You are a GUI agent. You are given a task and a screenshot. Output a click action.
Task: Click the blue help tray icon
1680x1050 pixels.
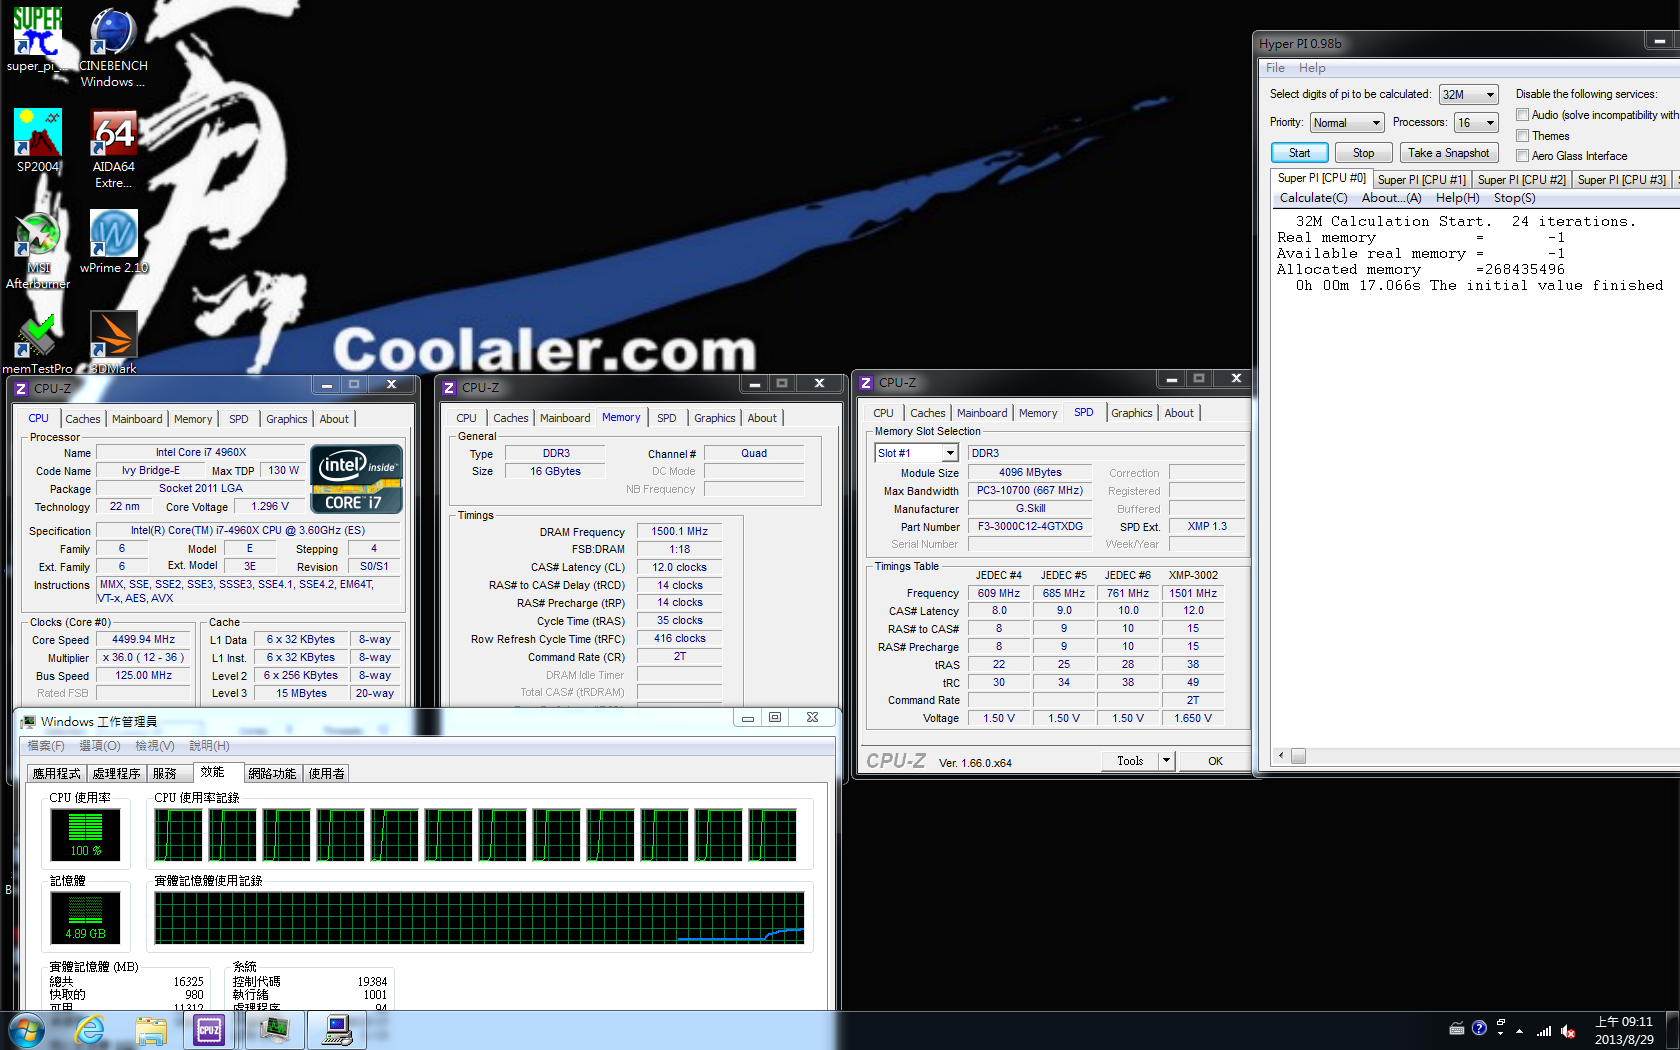1479,1028
